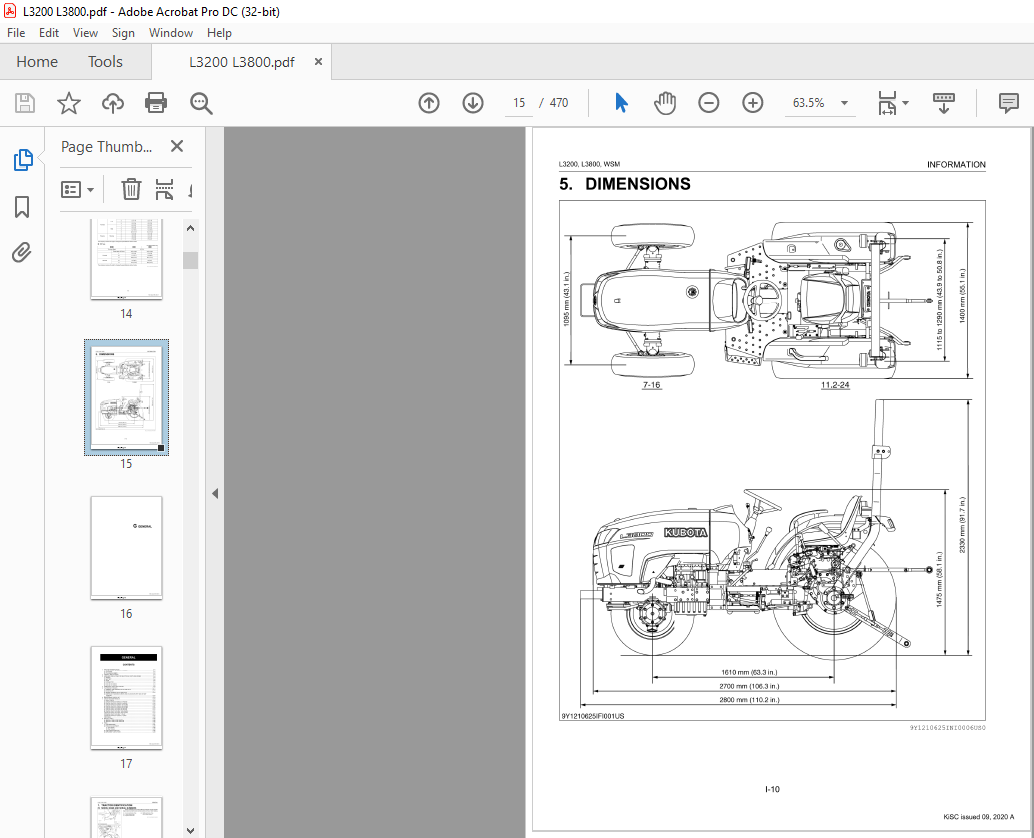Viewport: 1034px width, 838px height.
Task: Click the '11.2-24' rear tire label
Action: (x=835, y=385)
